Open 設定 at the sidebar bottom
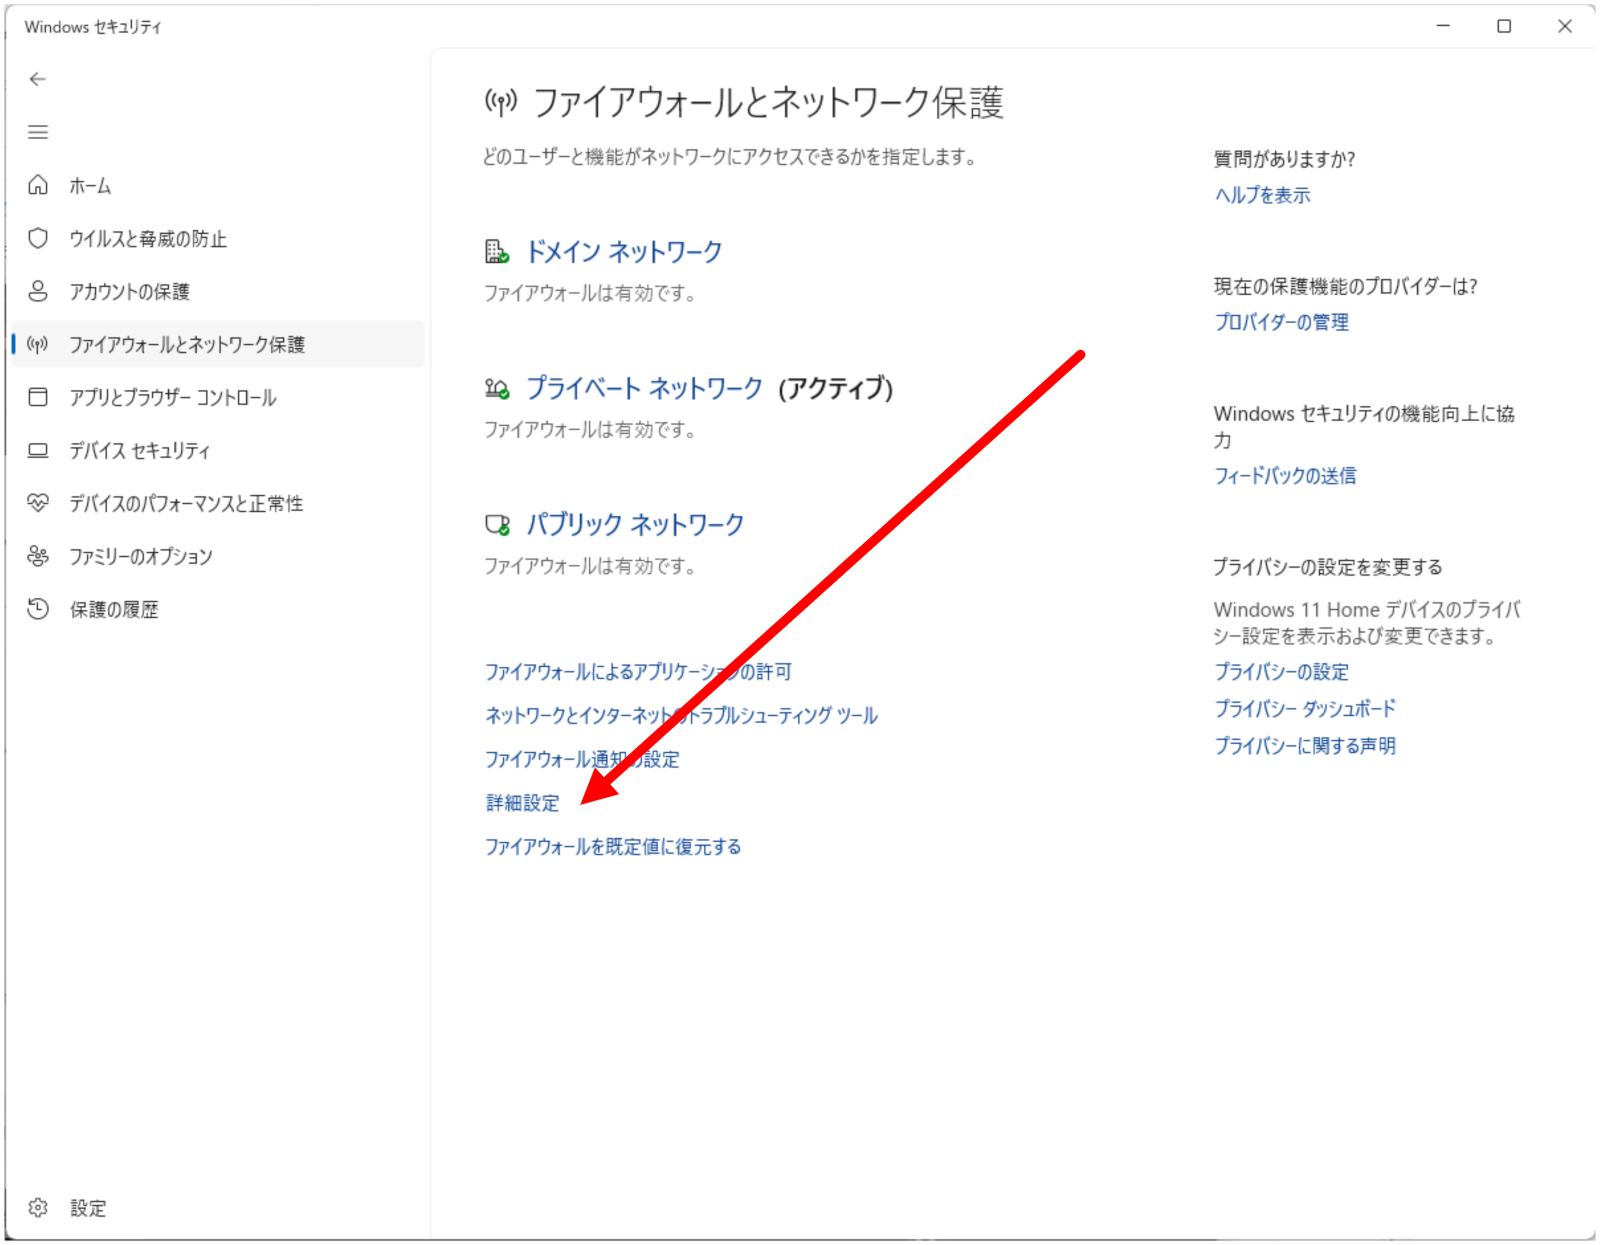The height and width of the screenshot is (1245, 1600). (x=87, y=1208)
